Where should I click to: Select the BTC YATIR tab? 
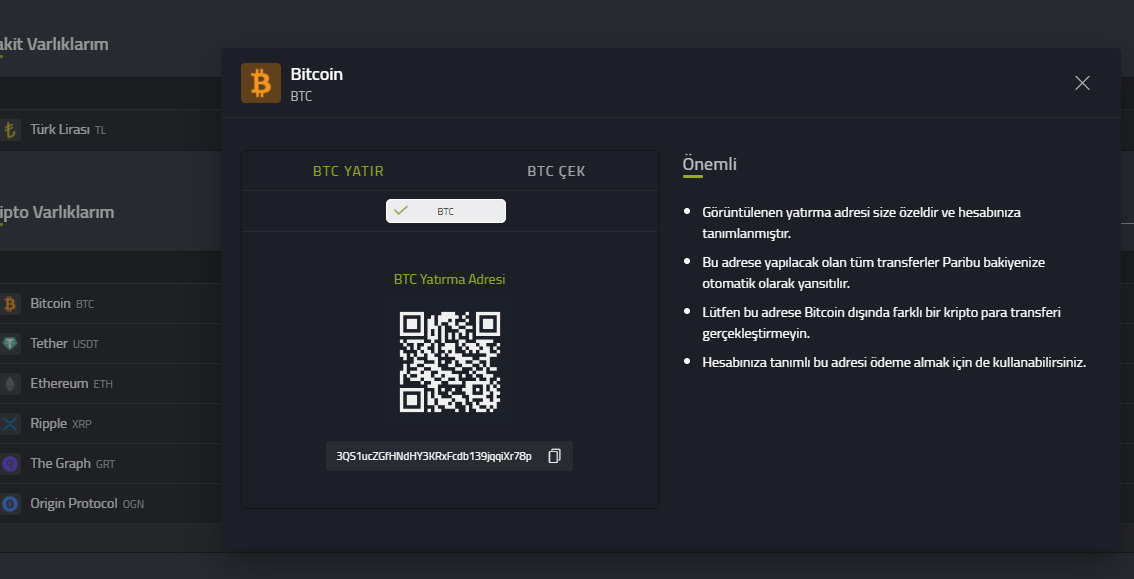pyautogui.click(x=348, y=171)
